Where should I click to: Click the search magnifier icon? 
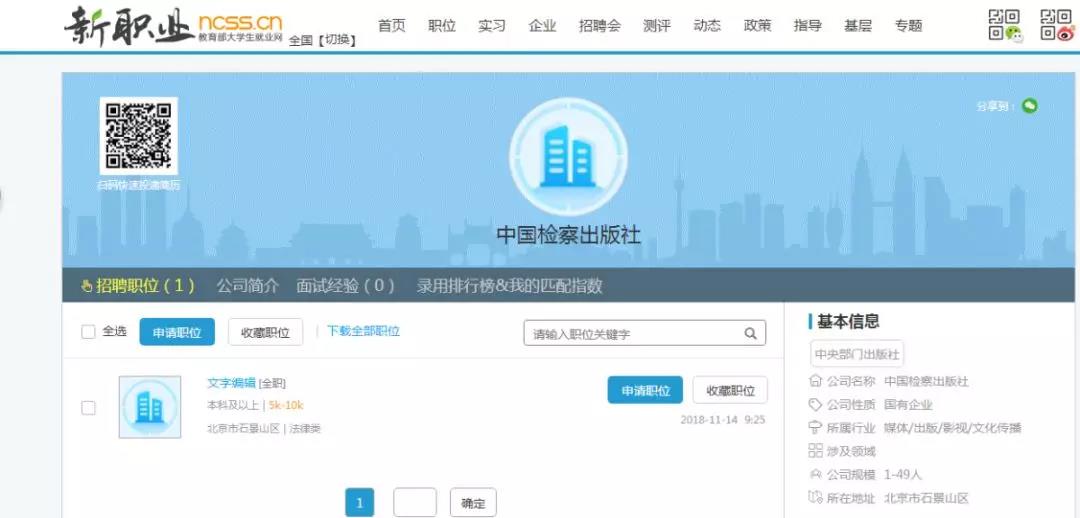[751, 333]
